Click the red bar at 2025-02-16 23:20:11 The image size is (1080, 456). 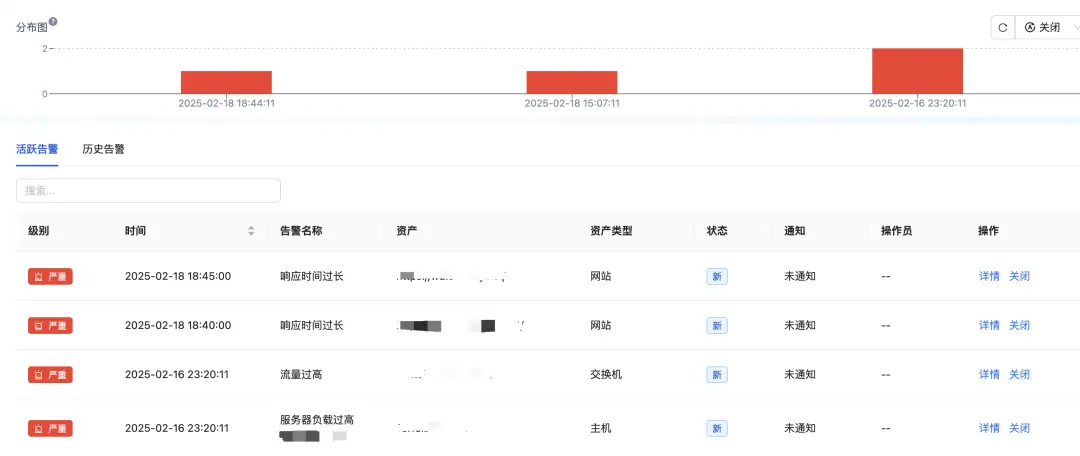click(917, 71)
